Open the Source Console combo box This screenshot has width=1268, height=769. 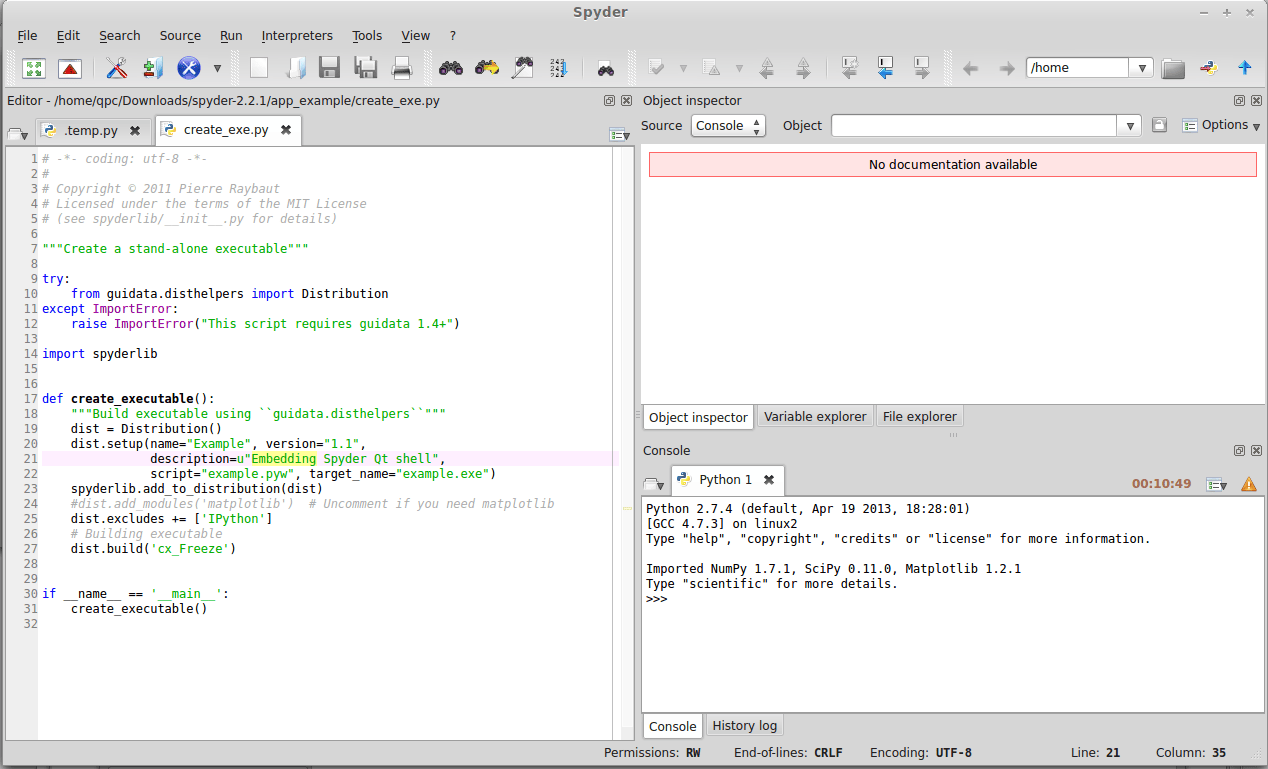click(728, 126)
